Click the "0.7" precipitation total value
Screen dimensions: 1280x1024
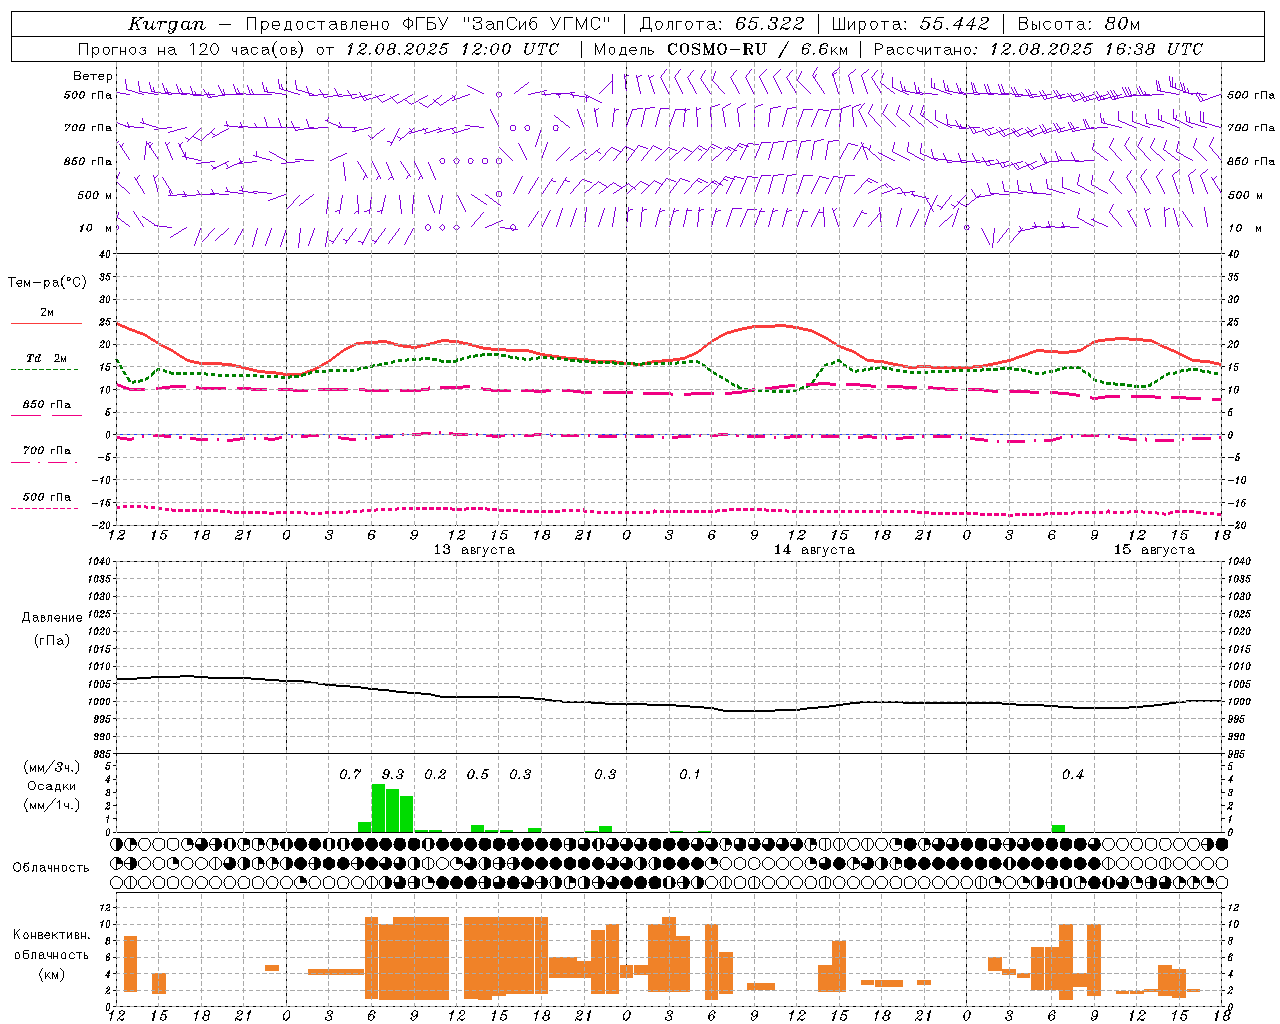(x=350, y=774)
